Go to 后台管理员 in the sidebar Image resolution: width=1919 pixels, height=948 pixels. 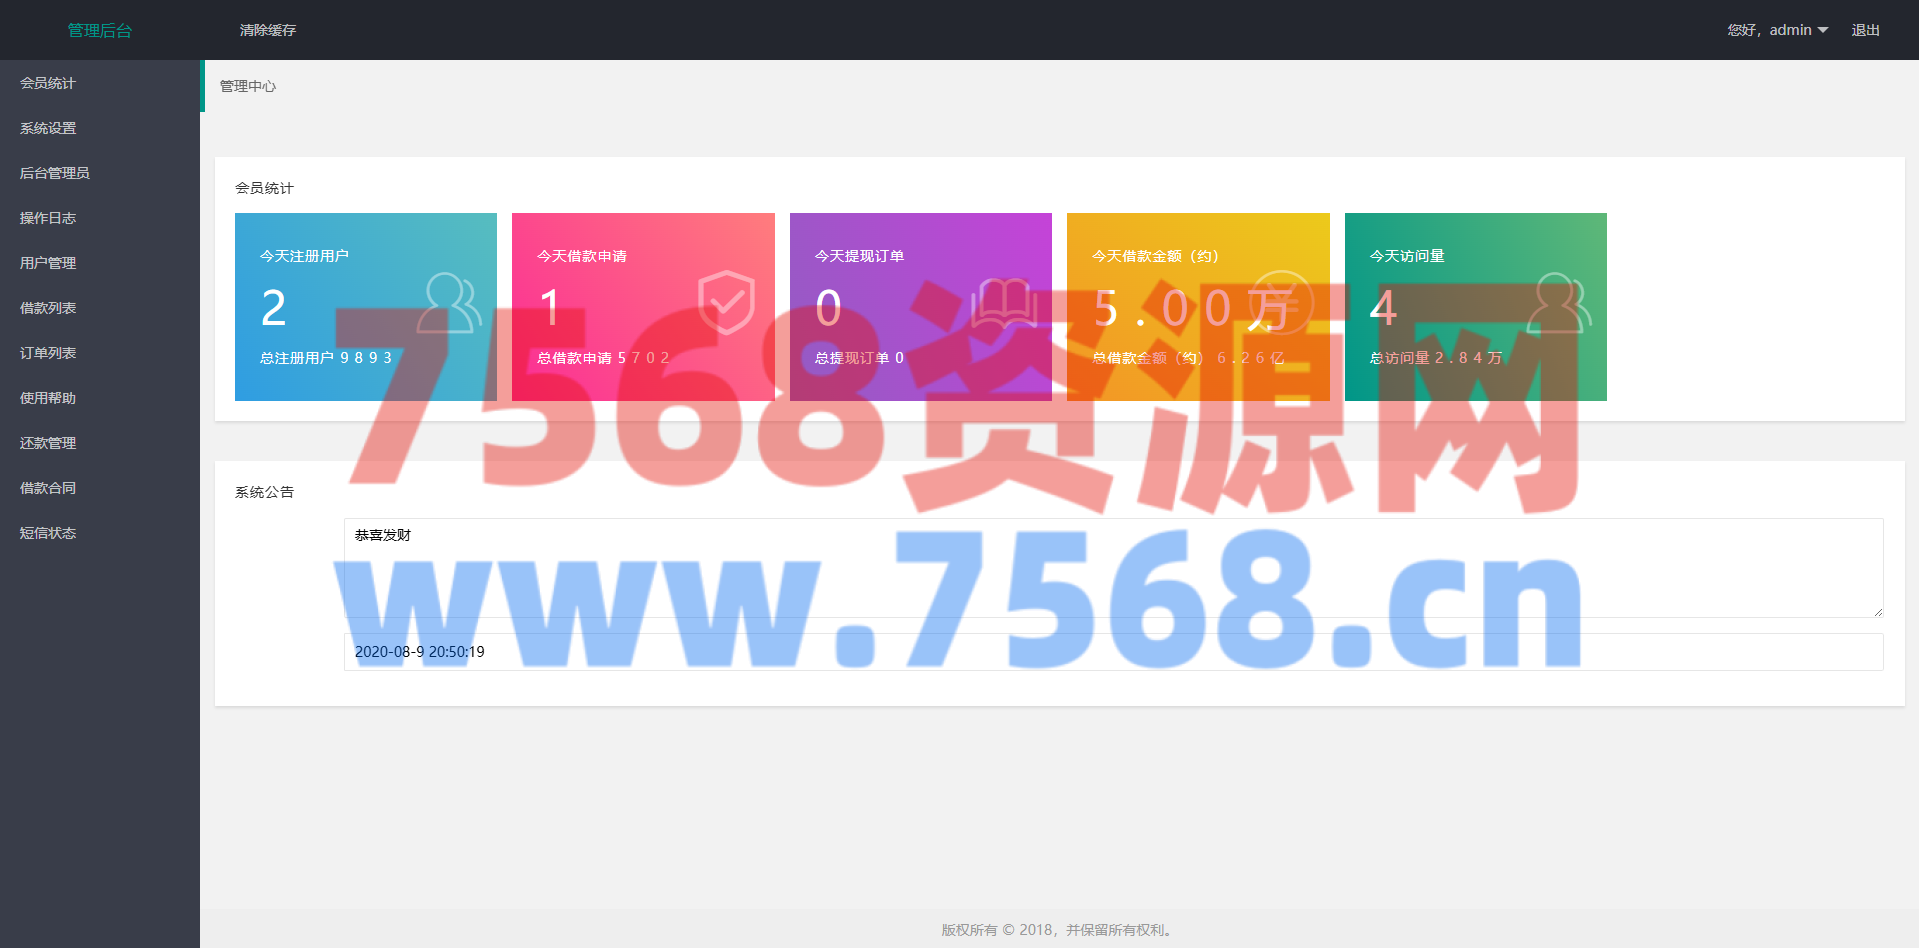55,173
